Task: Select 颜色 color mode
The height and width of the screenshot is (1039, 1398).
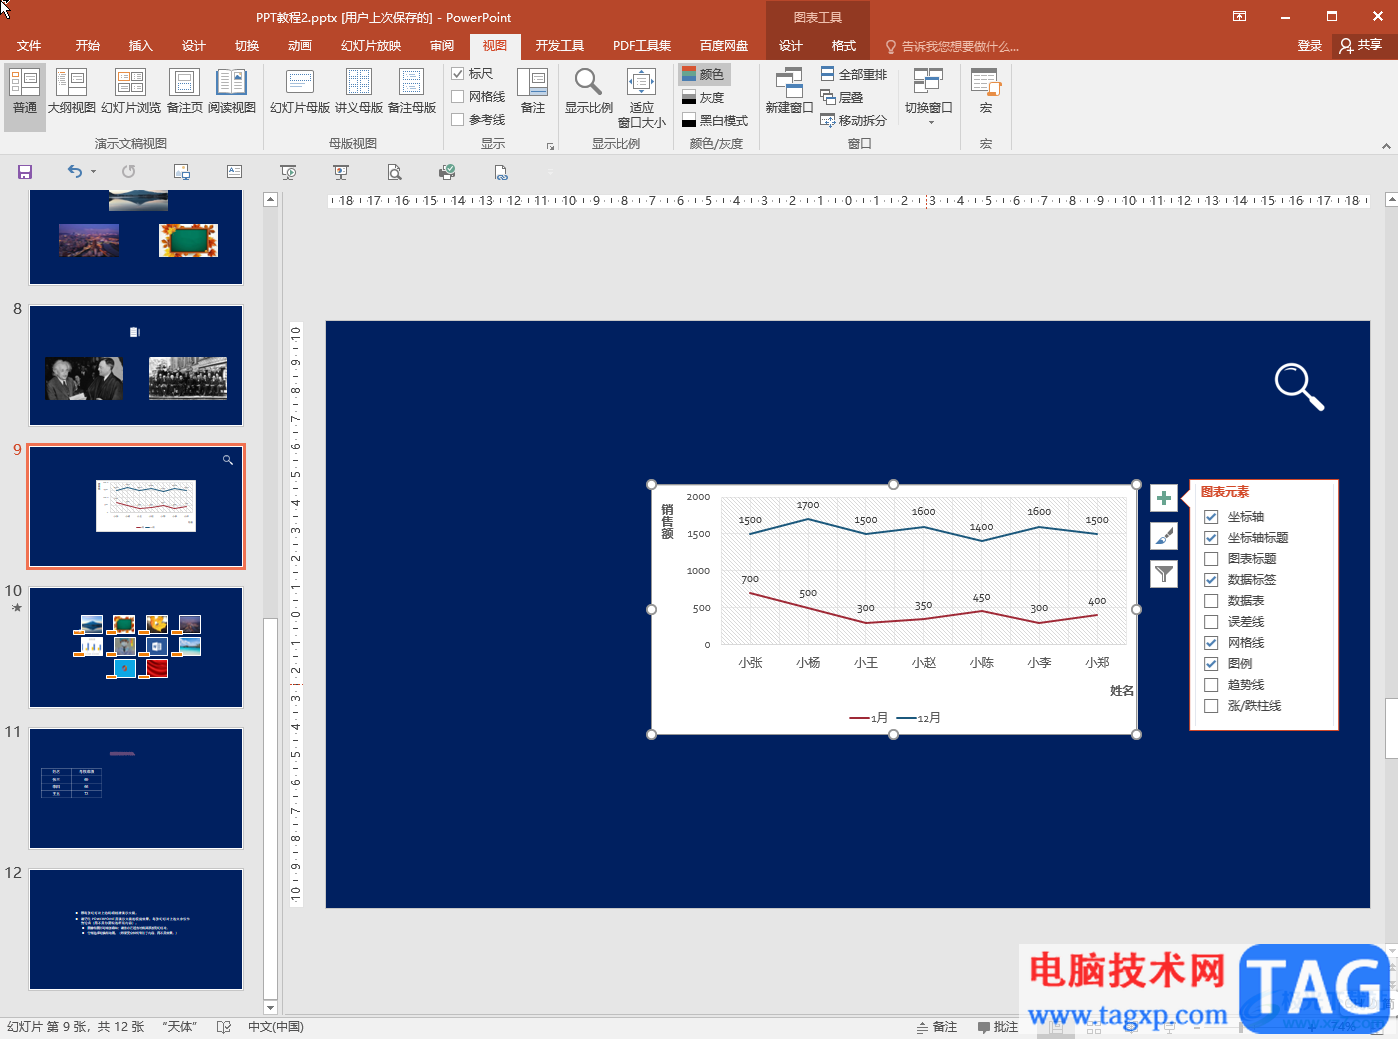Action: [x=704, y=74]
